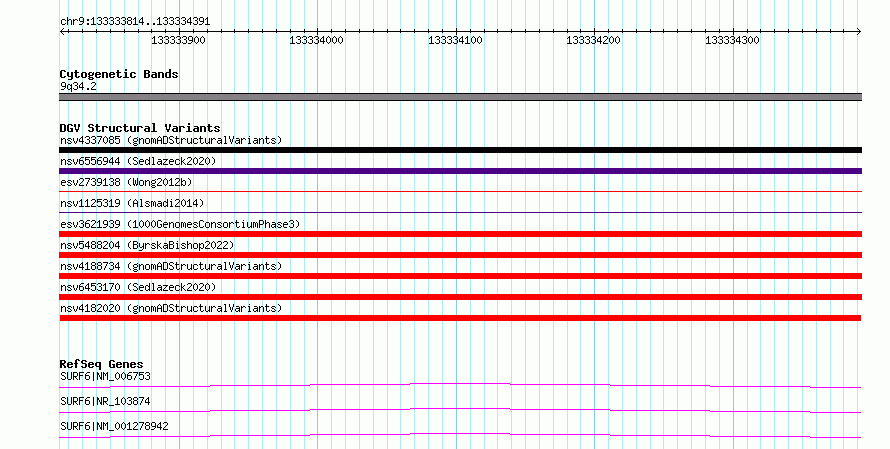
Task: Open variant nsv6453170 (Sedlazeck2020) label
Action: click(138, 287)
